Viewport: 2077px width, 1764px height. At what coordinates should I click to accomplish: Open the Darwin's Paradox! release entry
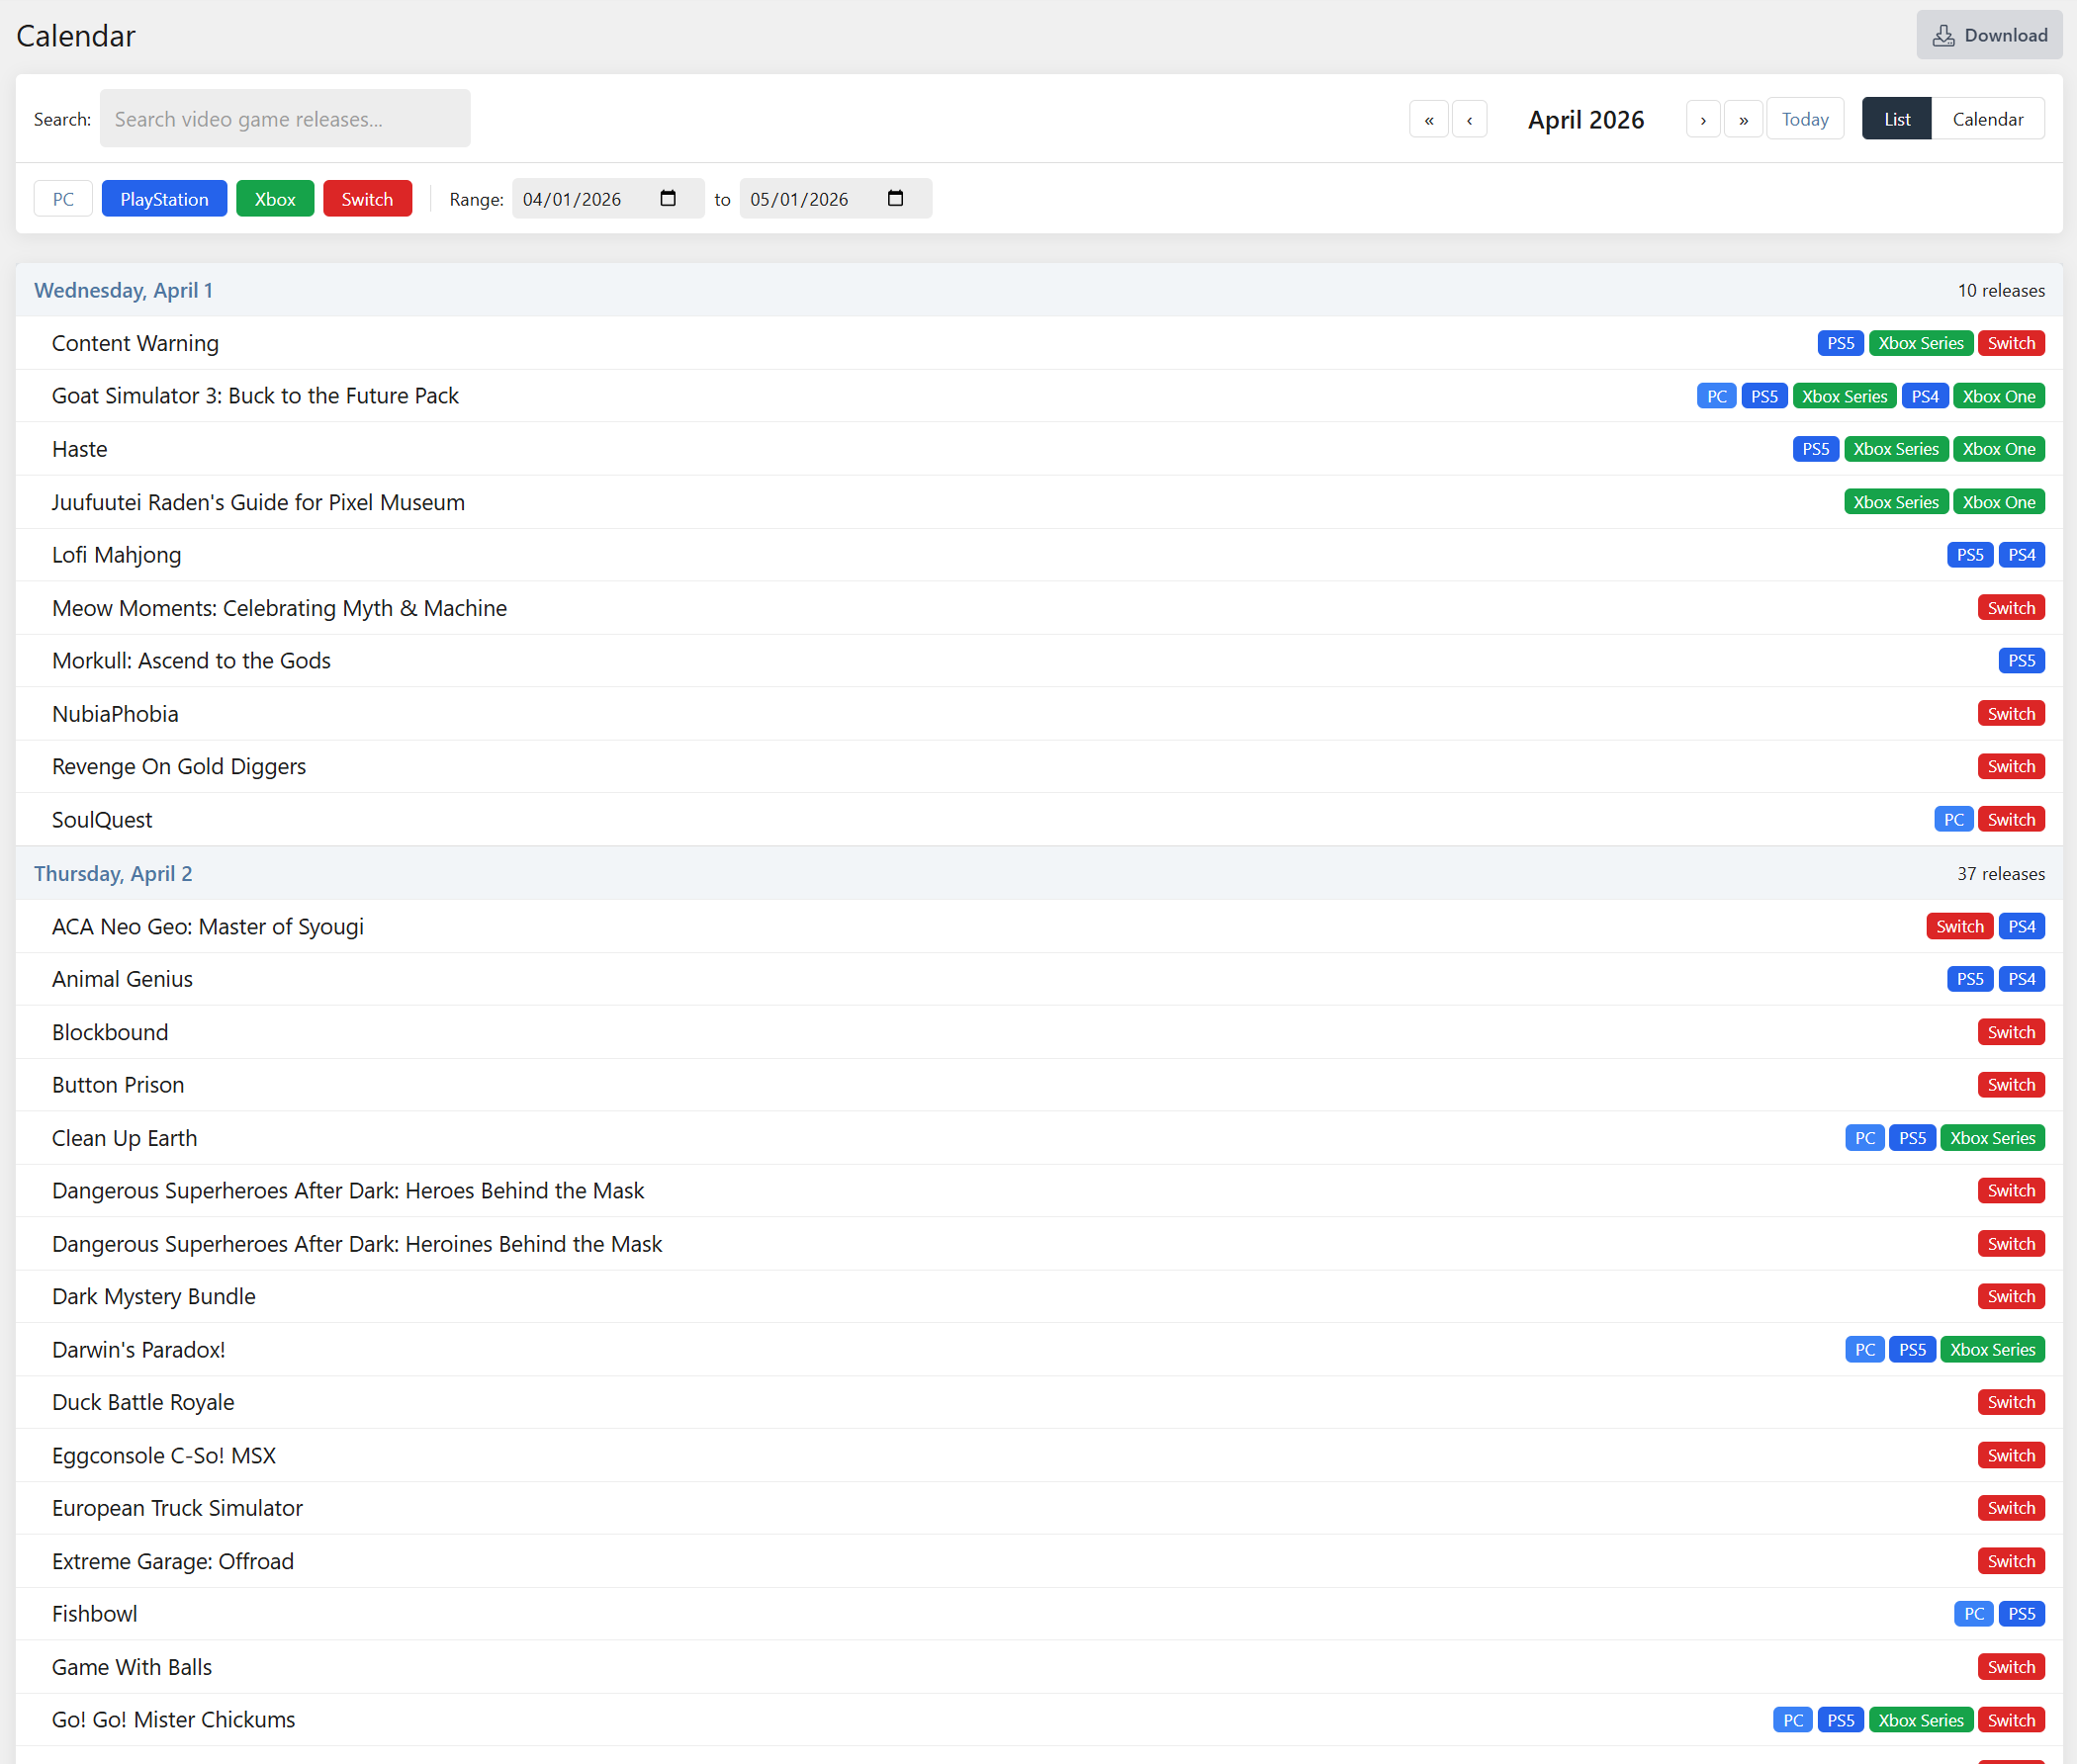138,1349
